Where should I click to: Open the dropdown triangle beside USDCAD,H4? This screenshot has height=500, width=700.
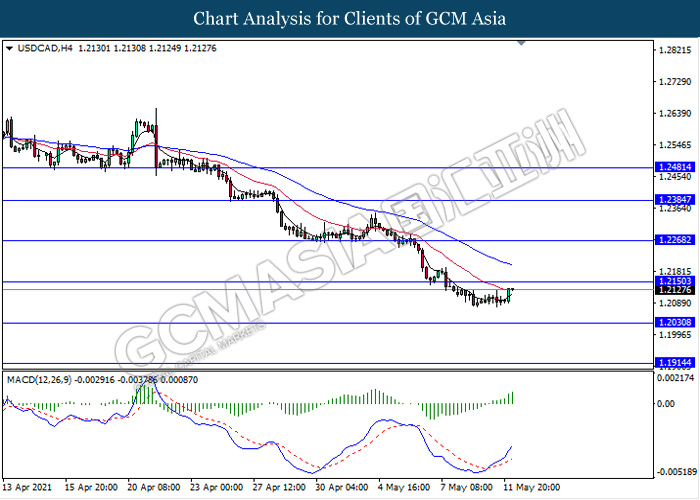9,48
